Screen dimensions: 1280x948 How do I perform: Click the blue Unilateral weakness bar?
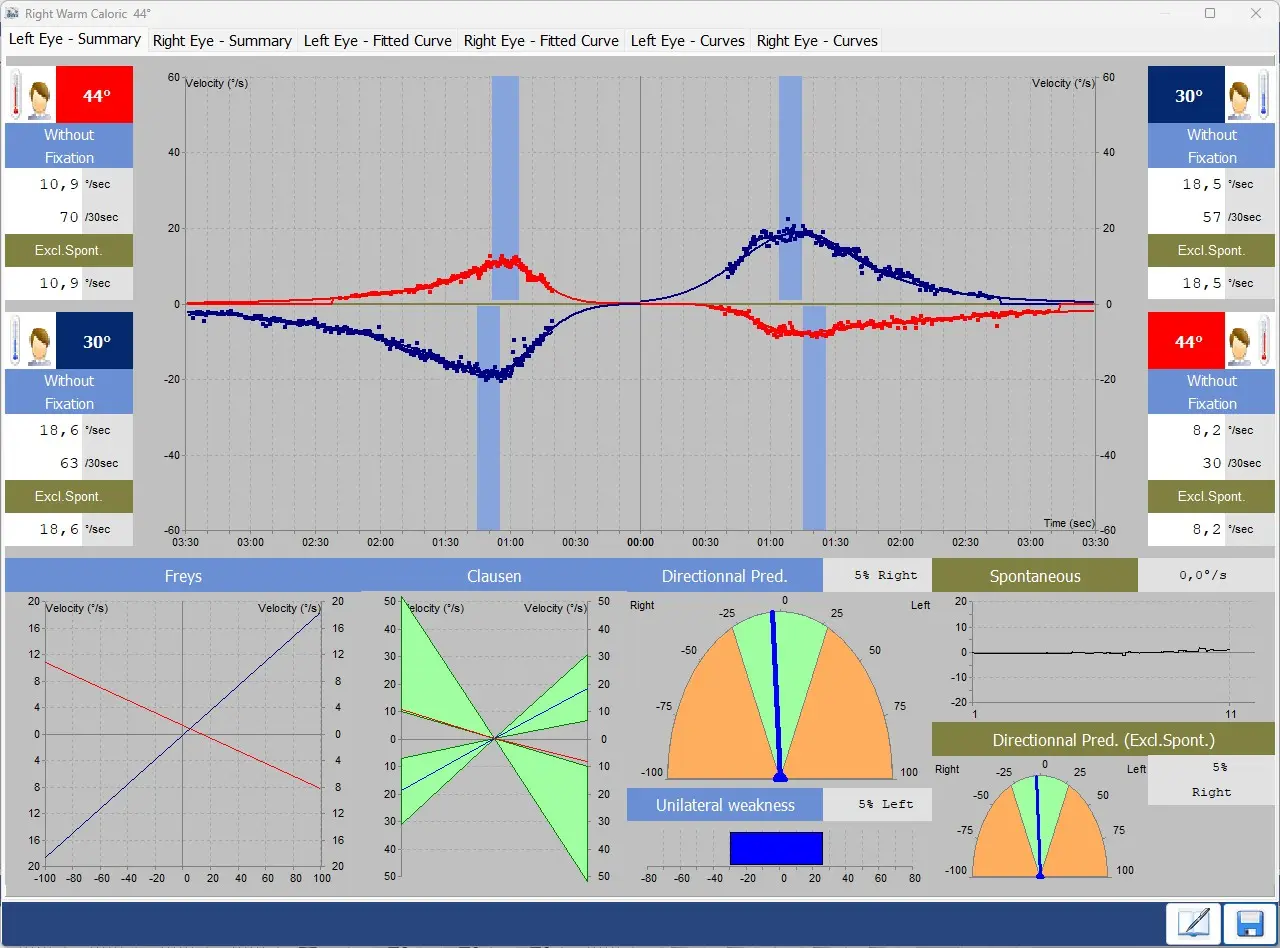tap(776, 848)
